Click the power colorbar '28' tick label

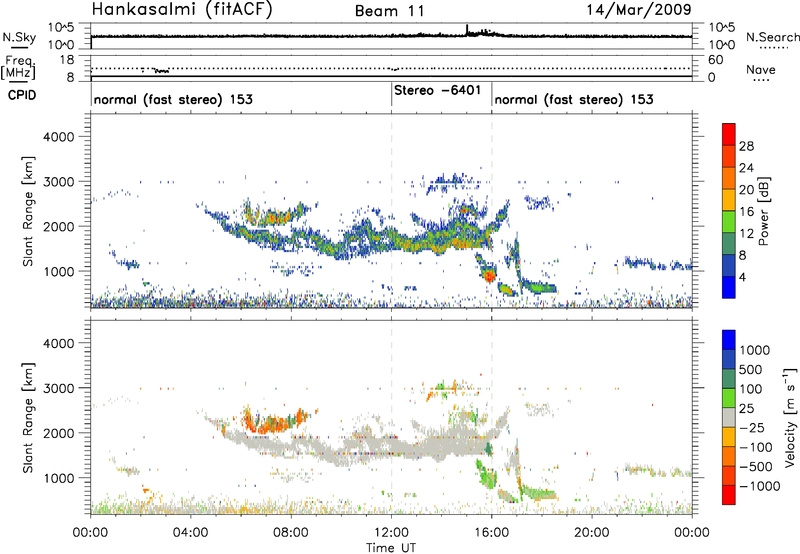[746, 146]
